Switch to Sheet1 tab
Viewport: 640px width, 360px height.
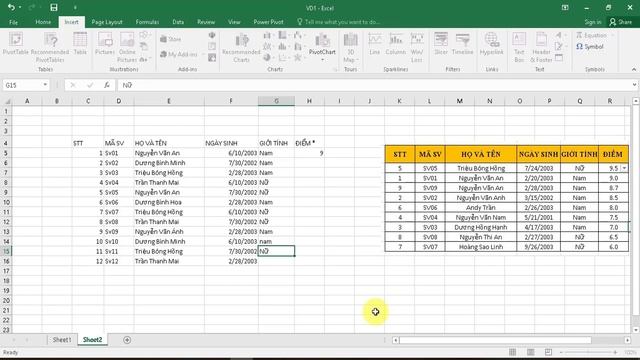pos(62,340)
